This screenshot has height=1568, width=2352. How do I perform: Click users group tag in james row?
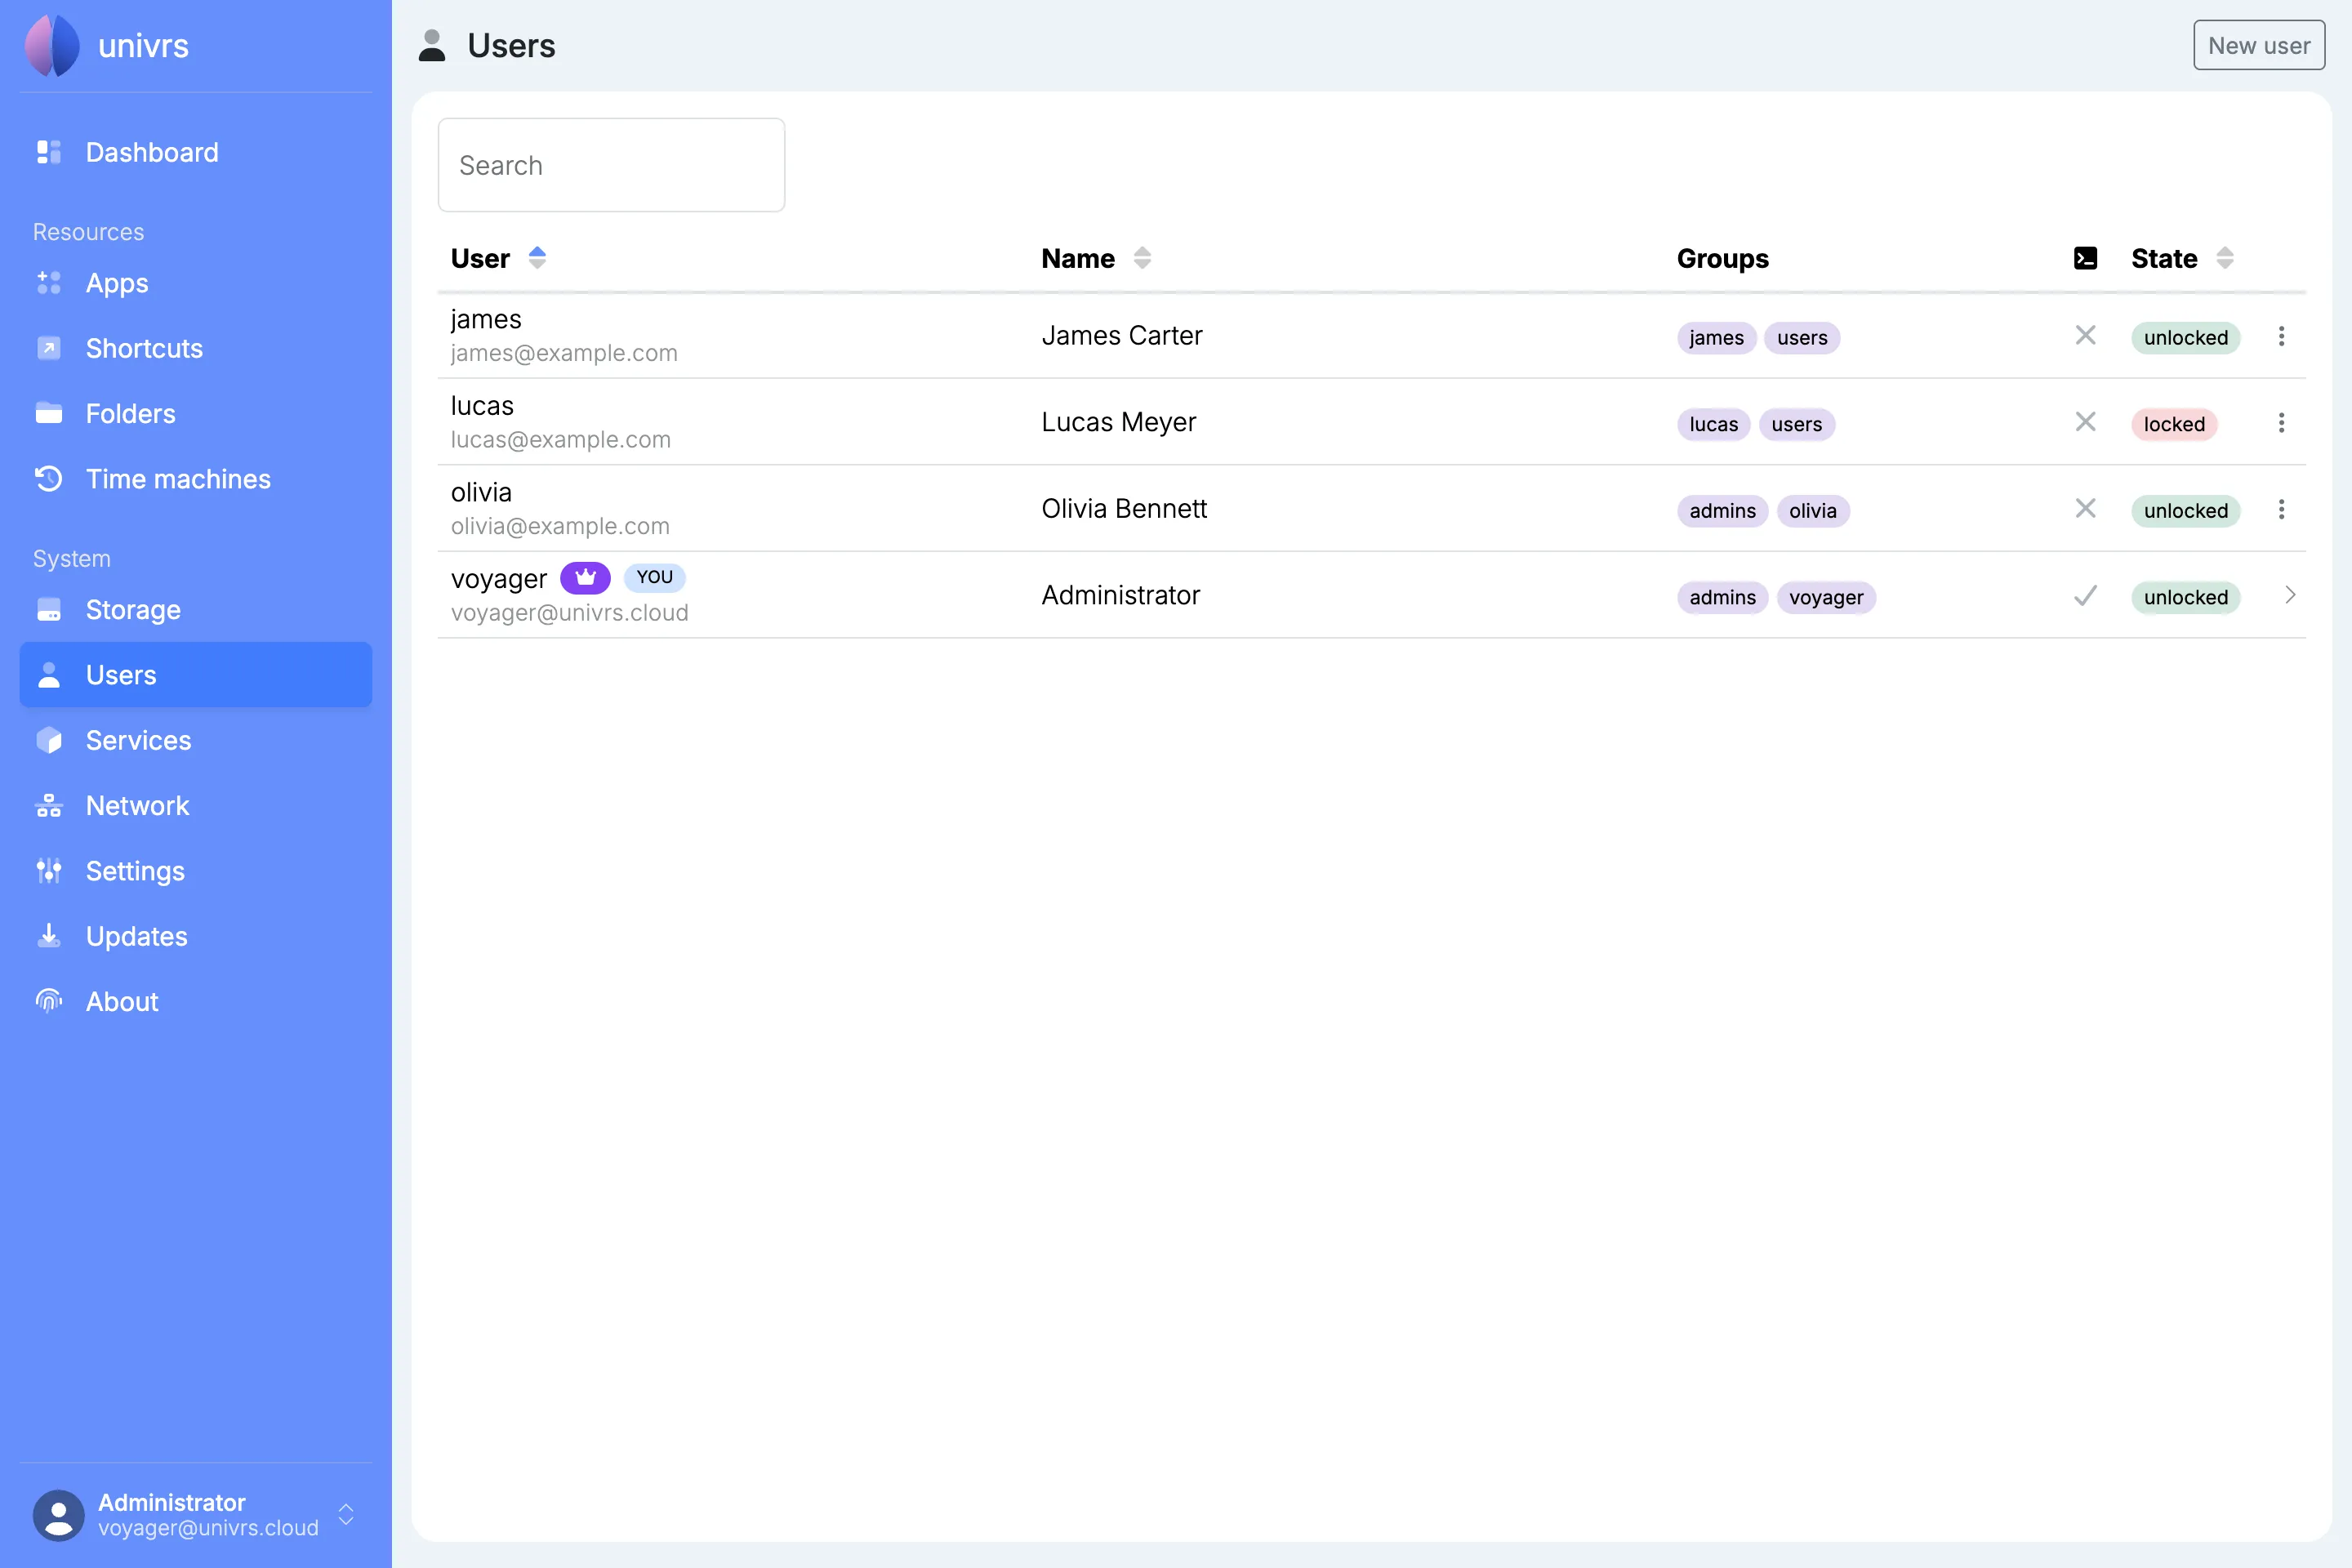pyautogui.click(x=1802, y=338)
